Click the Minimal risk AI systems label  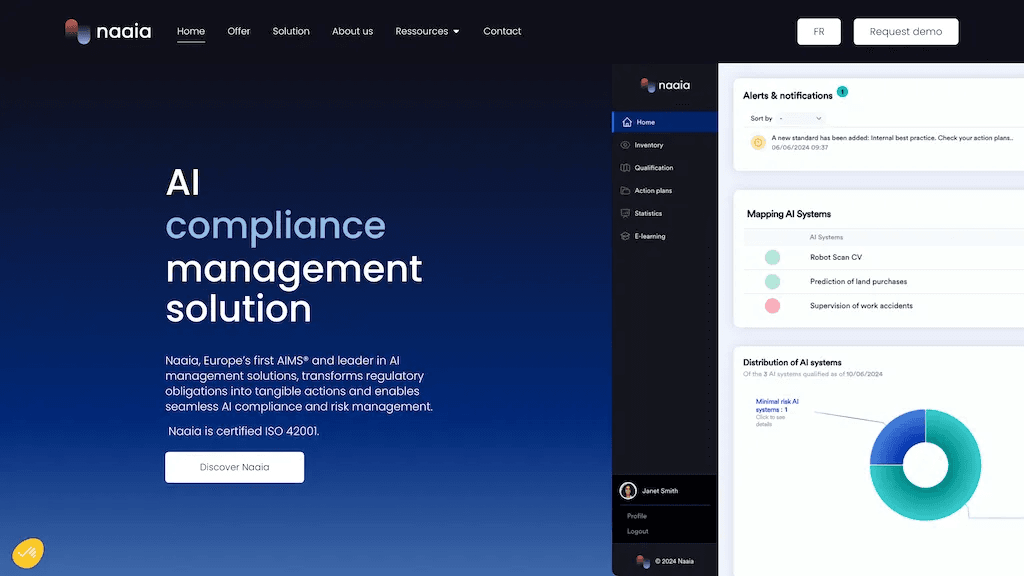click(x=776, y=406)
